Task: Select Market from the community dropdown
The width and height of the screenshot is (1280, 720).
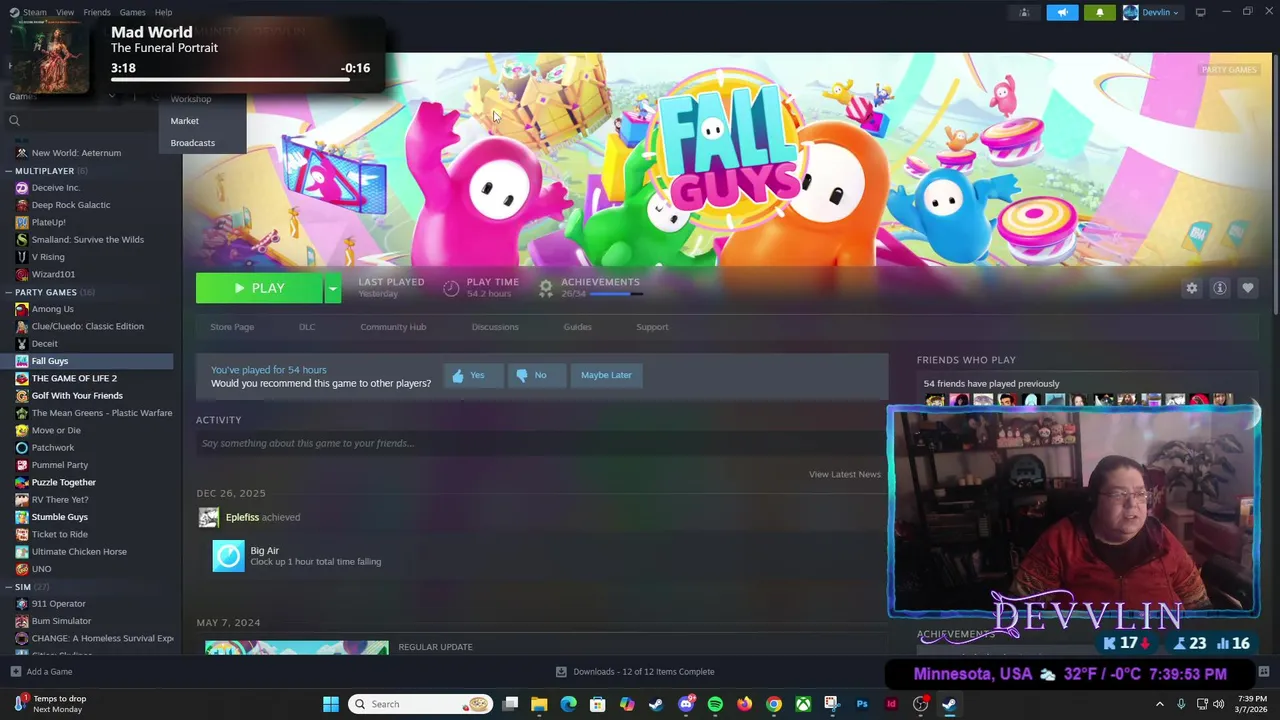Action: click(184, 121)
